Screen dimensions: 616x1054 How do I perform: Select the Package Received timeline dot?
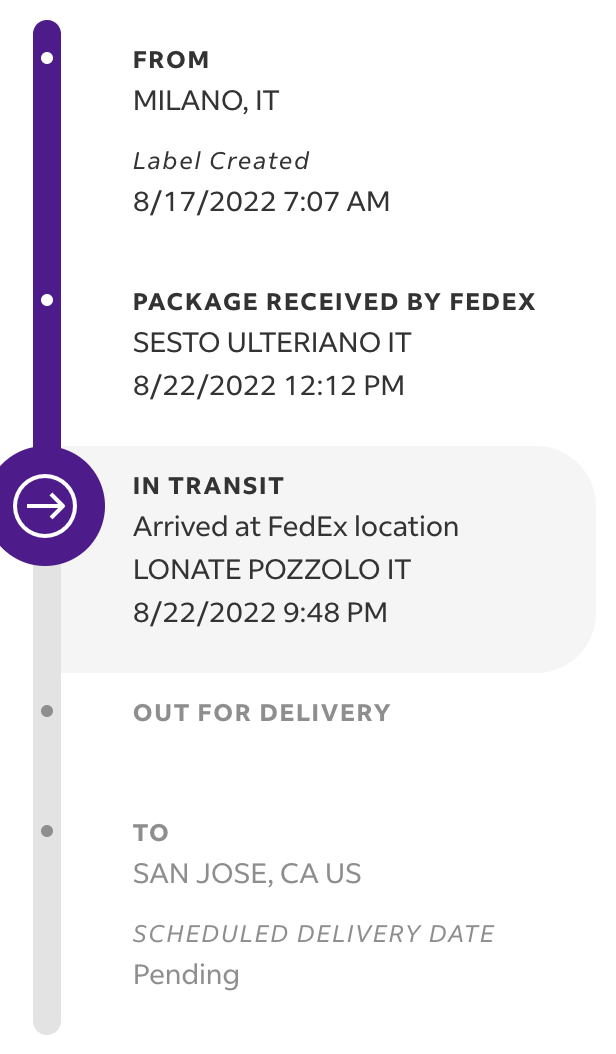point(47,300)
